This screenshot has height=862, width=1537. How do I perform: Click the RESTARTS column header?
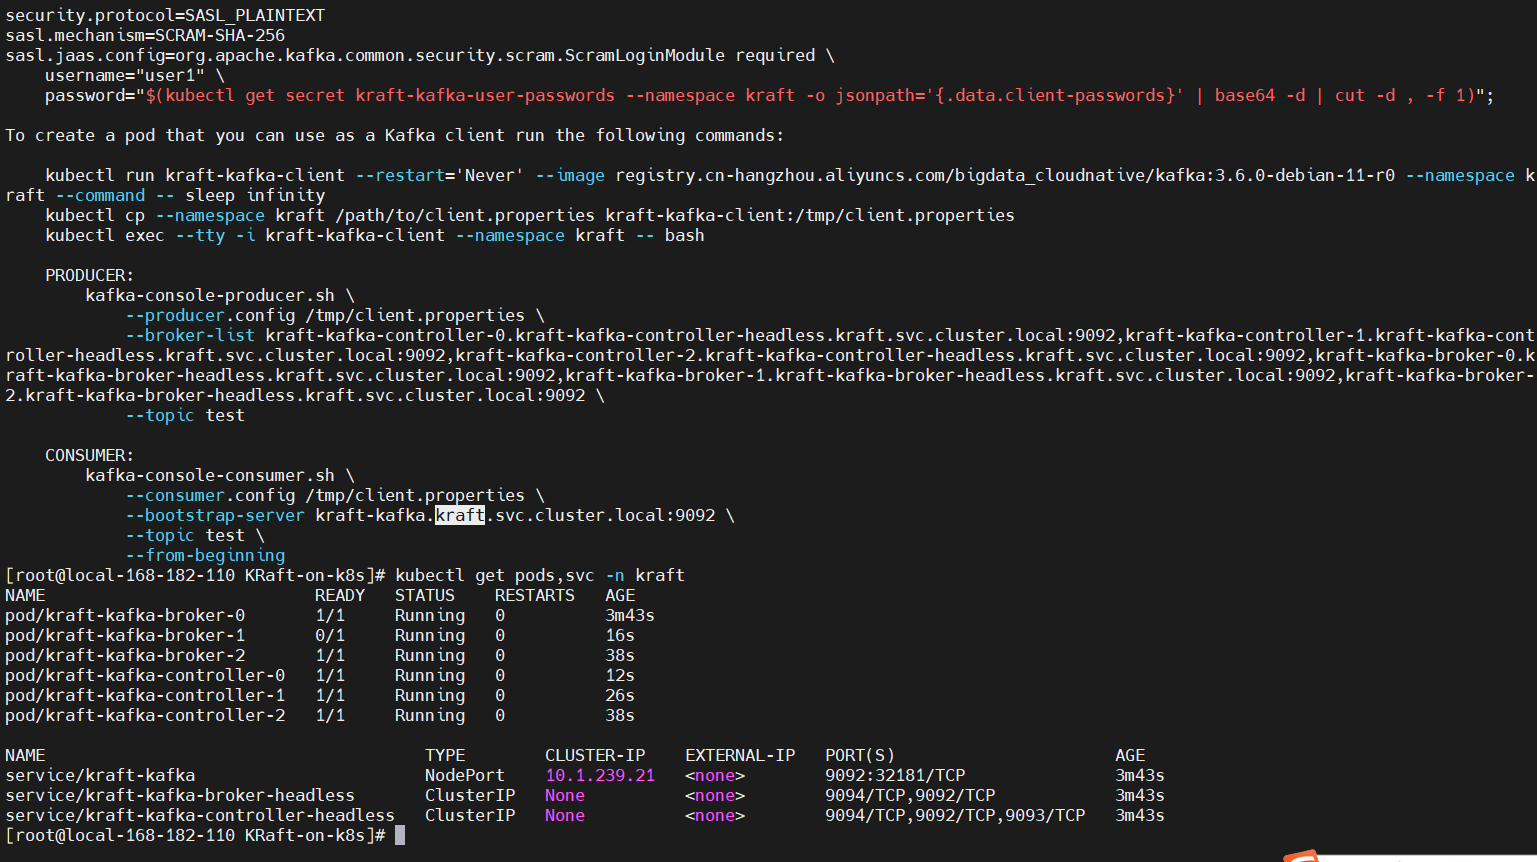pos(535,596)
